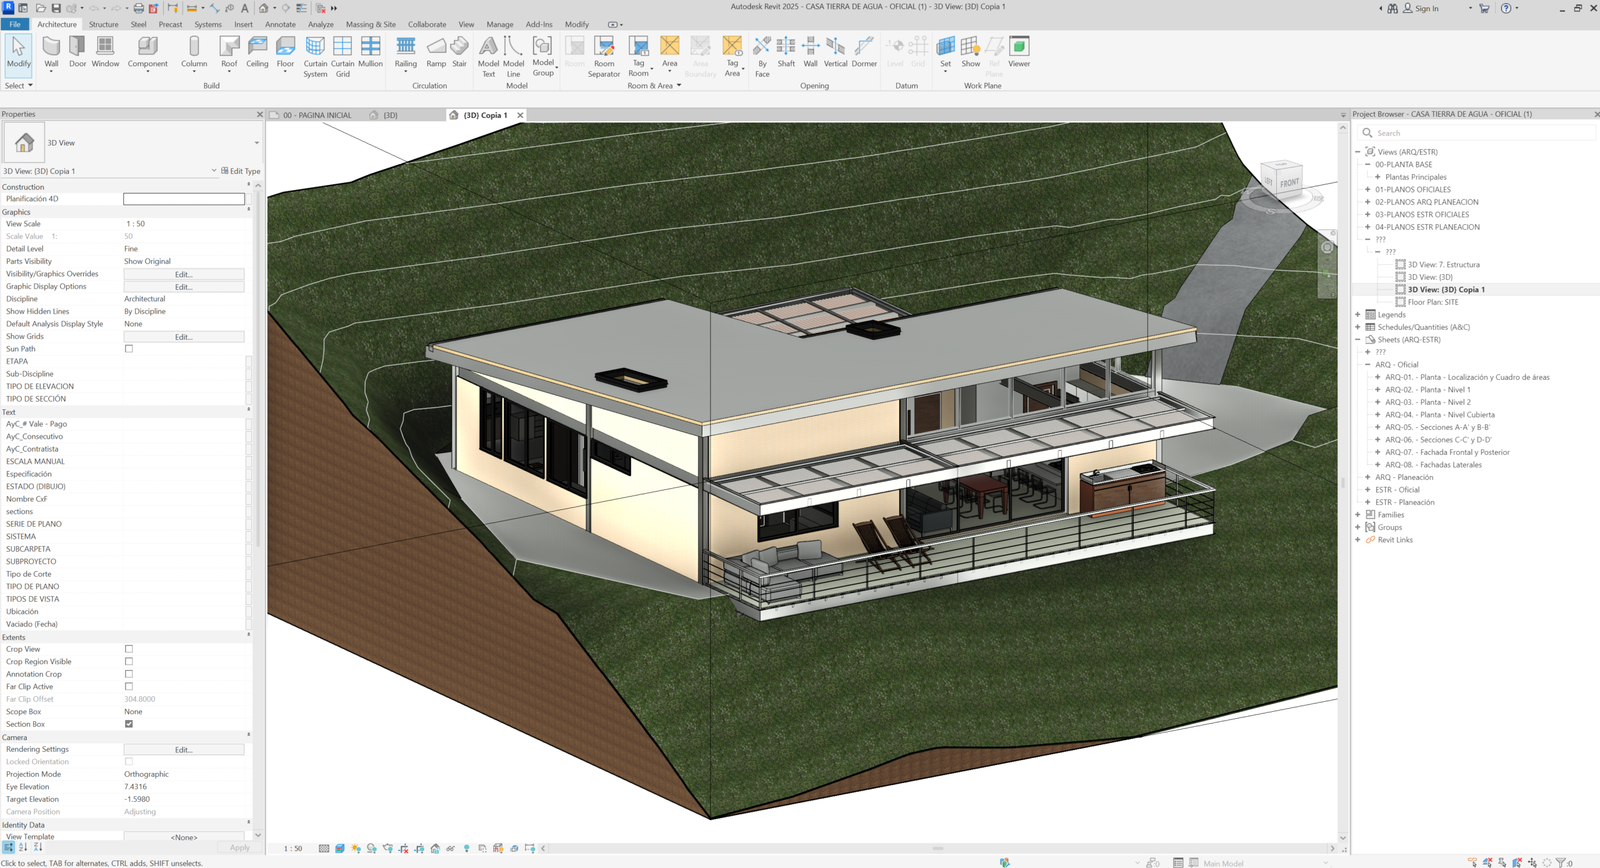Click the Modify tool
The width and height of the screenshot is (1600, 868).
coord(18,53)
